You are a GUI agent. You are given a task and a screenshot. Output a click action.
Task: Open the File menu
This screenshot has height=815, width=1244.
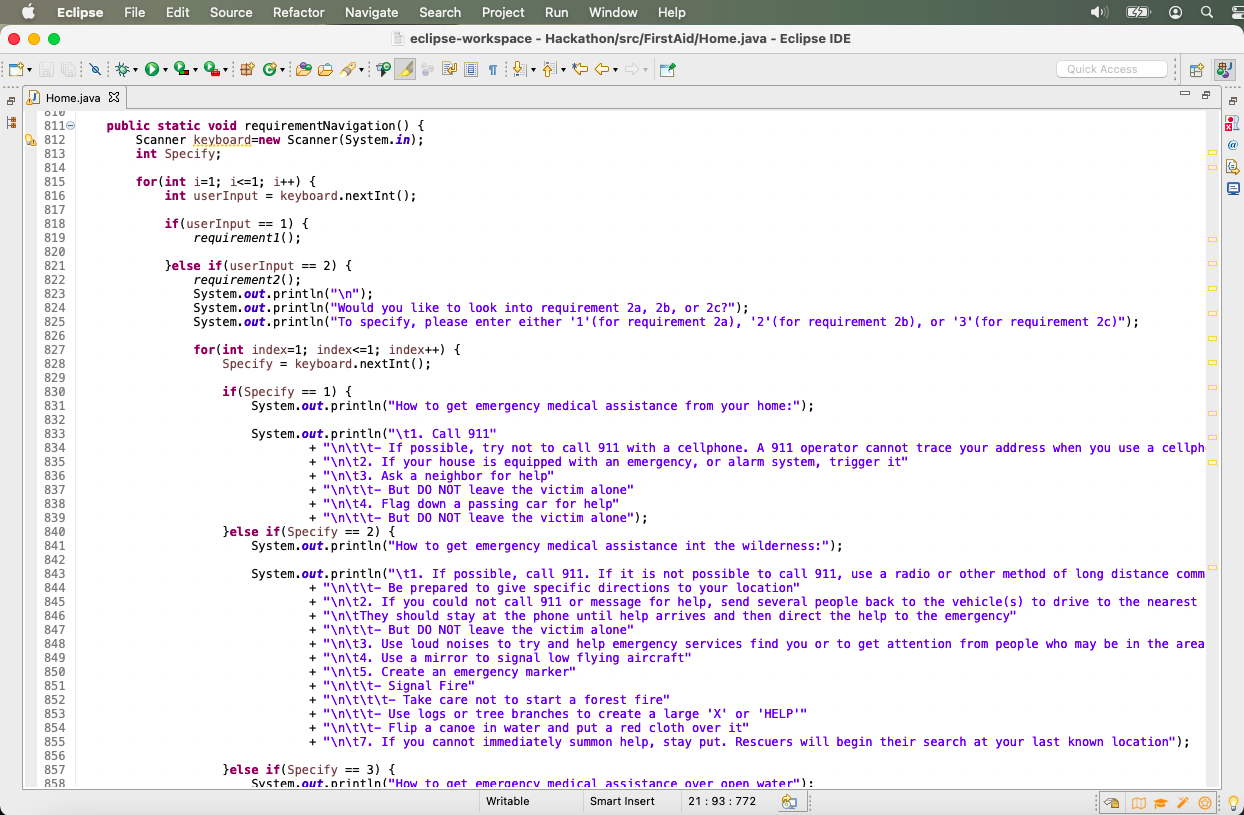click(134, 12)
